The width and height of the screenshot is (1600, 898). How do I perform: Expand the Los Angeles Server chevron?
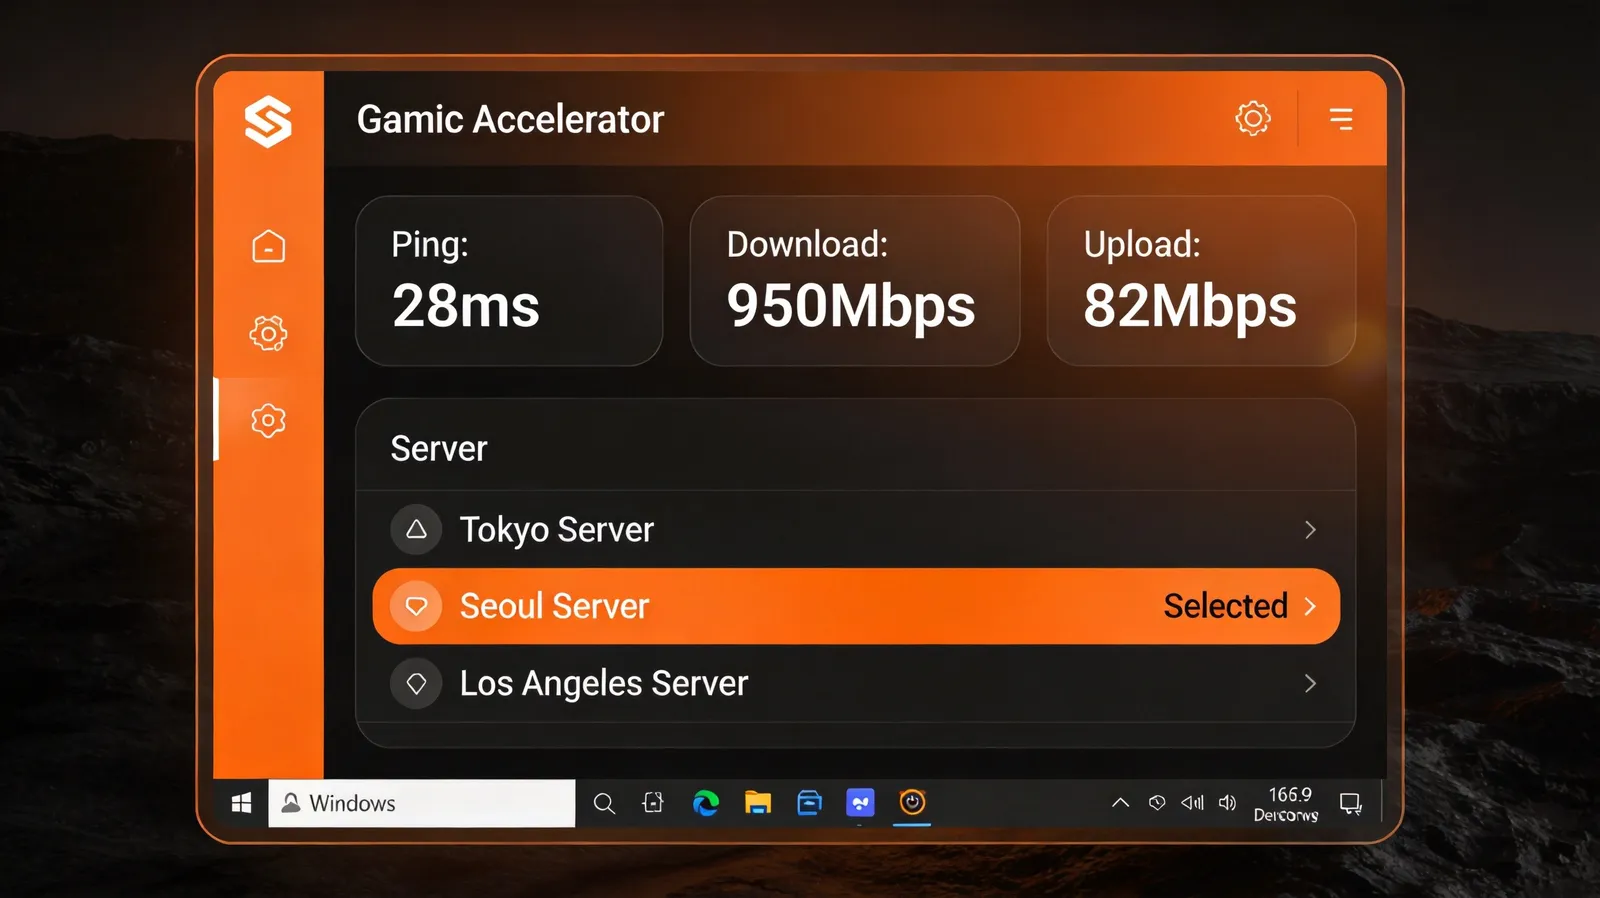(1310, 683)
